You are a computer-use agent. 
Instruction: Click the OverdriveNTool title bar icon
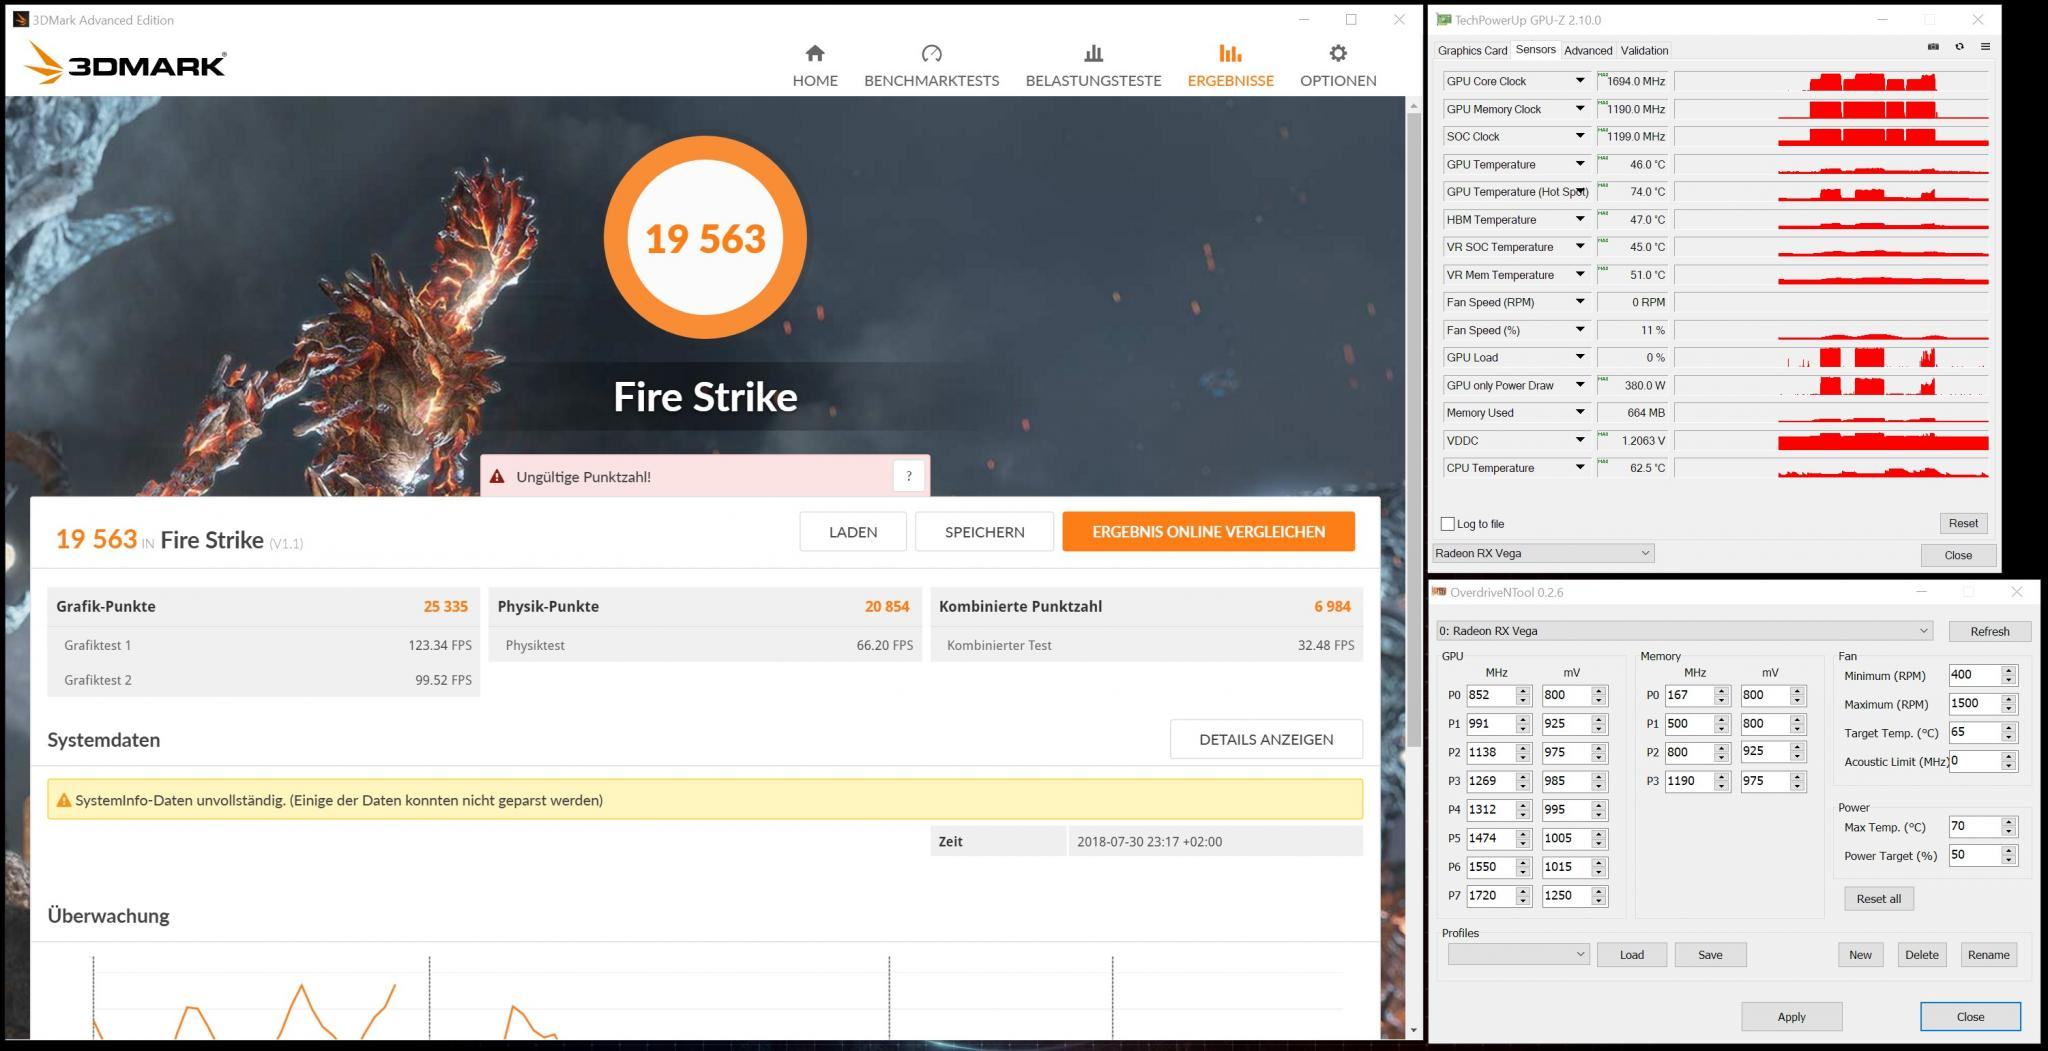click(x=1439, y=592)
